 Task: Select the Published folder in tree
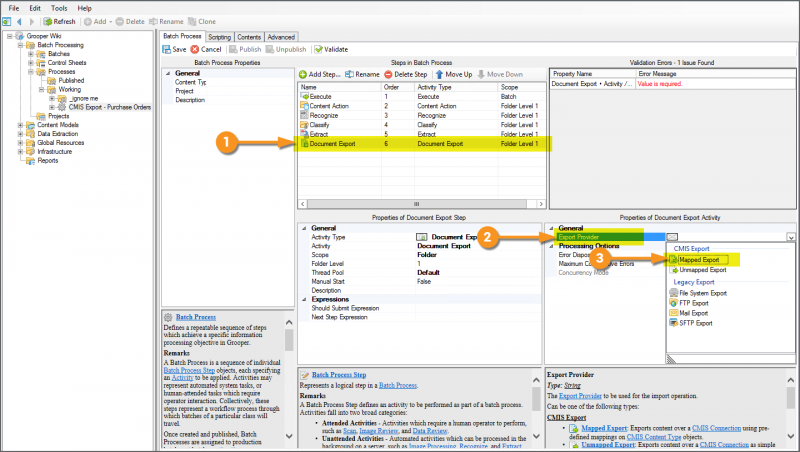(71, 81)
